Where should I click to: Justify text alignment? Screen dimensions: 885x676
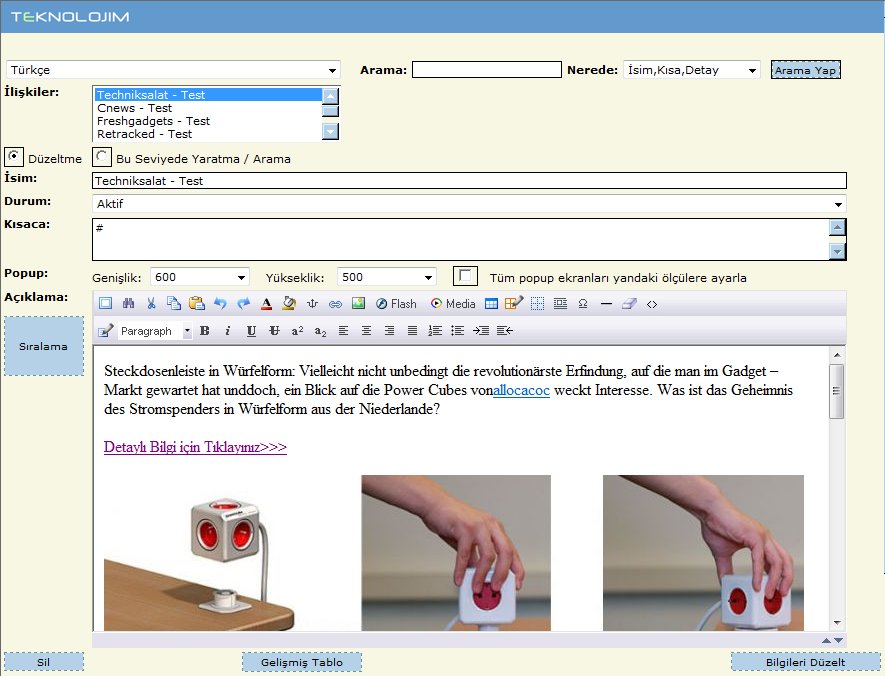pos(413,331)
